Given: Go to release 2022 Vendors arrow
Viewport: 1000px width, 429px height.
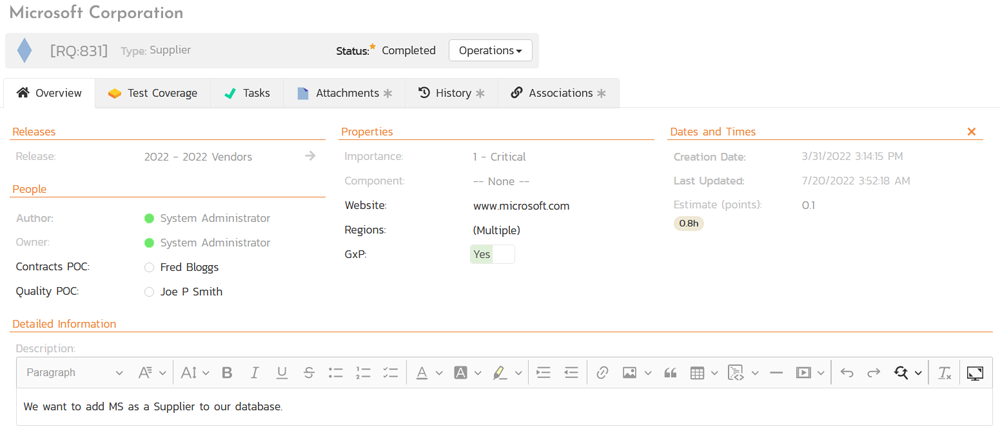Looking at the screenshot, I should point(310,156).
